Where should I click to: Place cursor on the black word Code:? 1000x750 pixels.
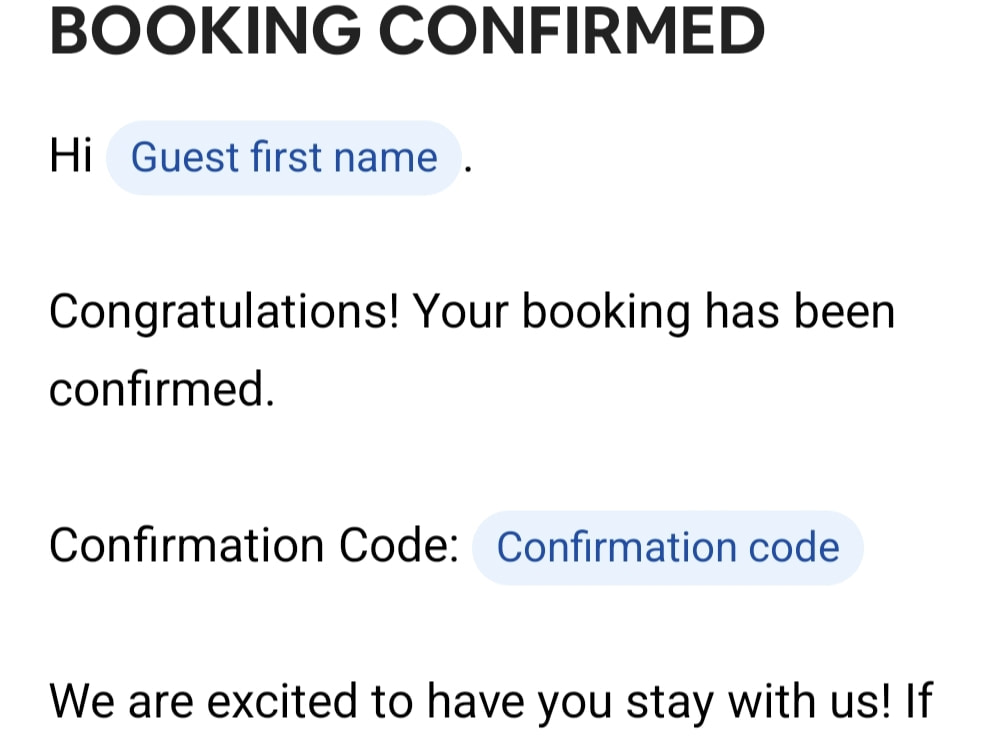point(399,545)
